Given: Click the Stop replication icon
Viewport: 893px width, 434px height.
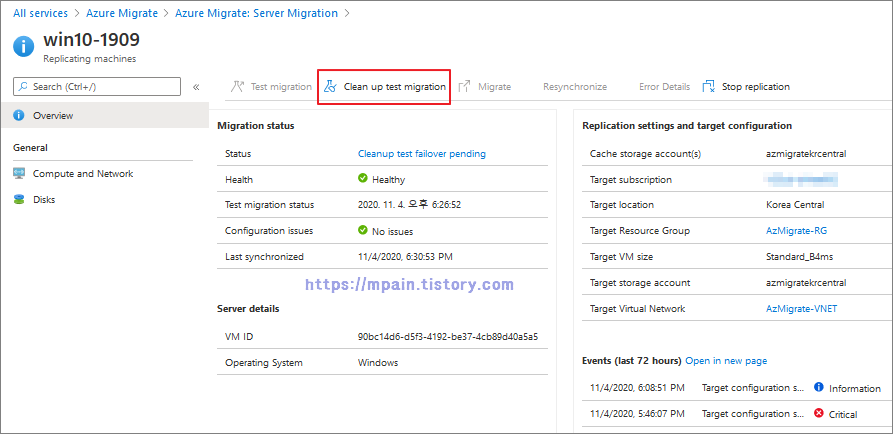Looking at the screenshot, I should click(x=708, y=87).
